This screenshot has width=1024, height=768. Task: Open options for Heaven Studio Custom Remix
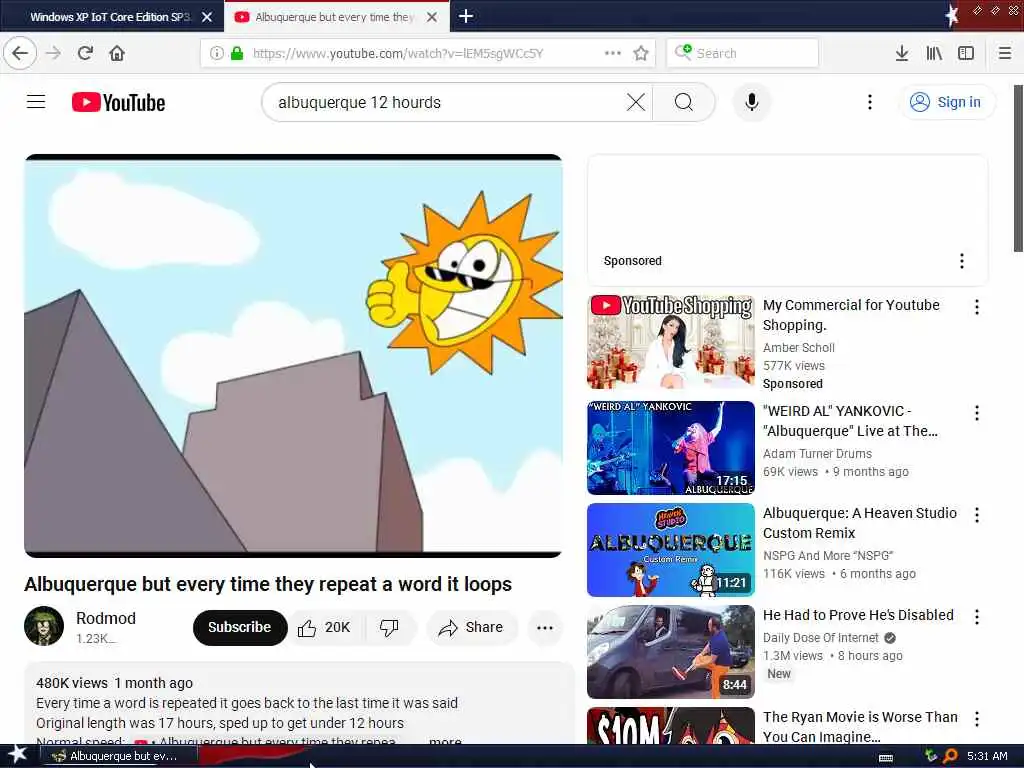pyautogui.click(x=976, y=515)
